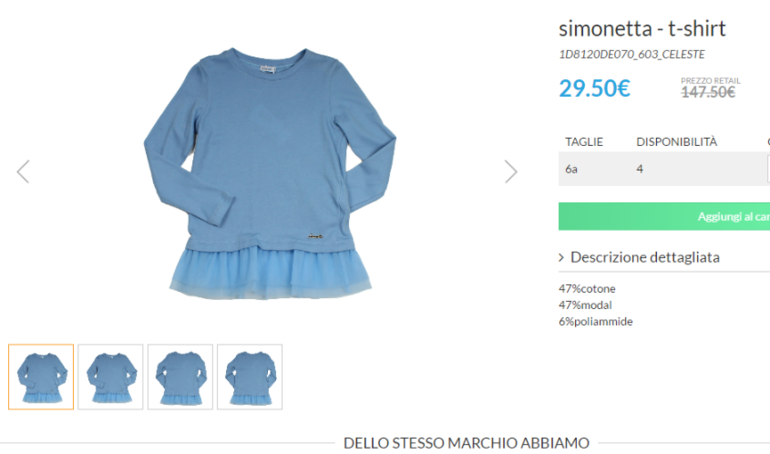Viewport: 770px width, 454px height.
Task: Click the 29.50€ sale price
Action: [x=594, y=88]
